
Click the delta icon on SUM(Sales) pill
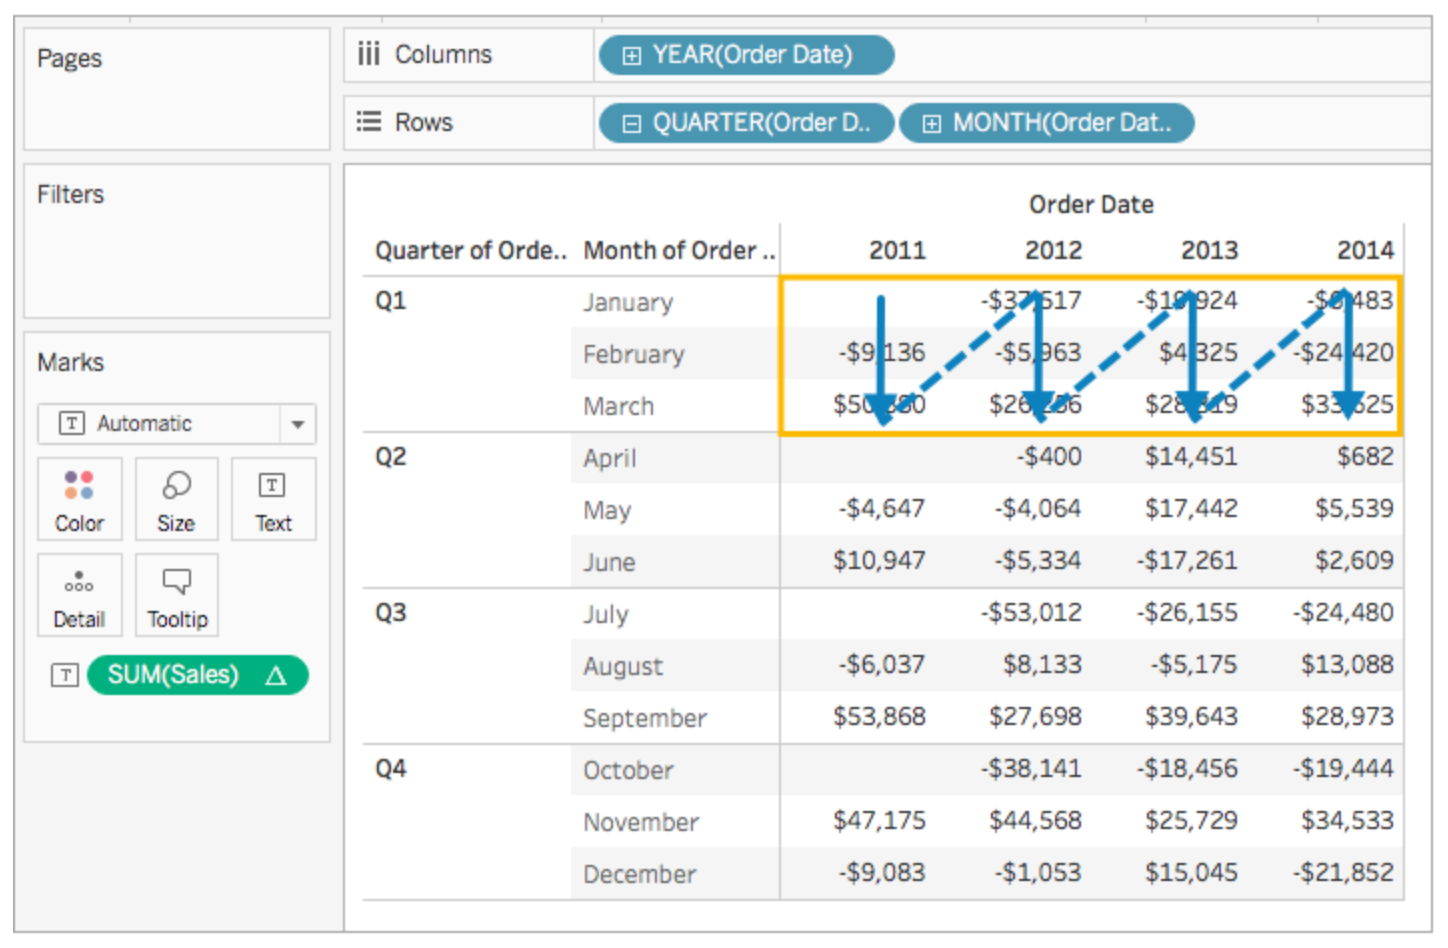pyautogui.click(x=276, y=675)
